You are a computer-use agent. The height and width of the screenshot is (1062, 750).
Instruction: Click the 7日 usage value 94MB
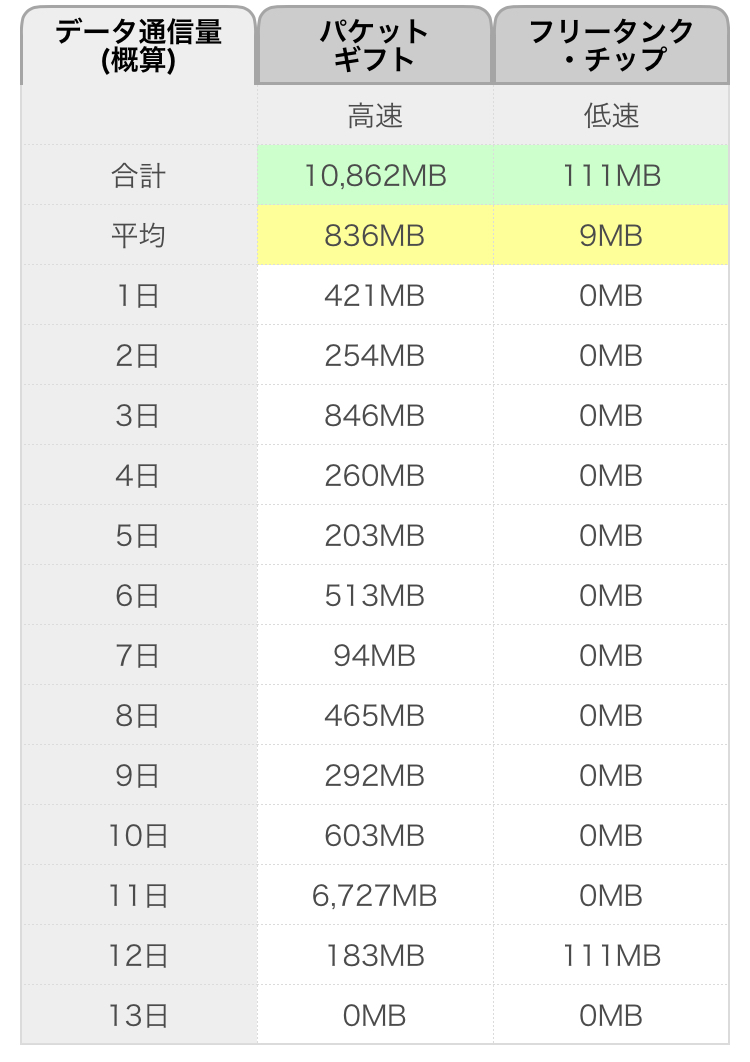tap(375, 656)
